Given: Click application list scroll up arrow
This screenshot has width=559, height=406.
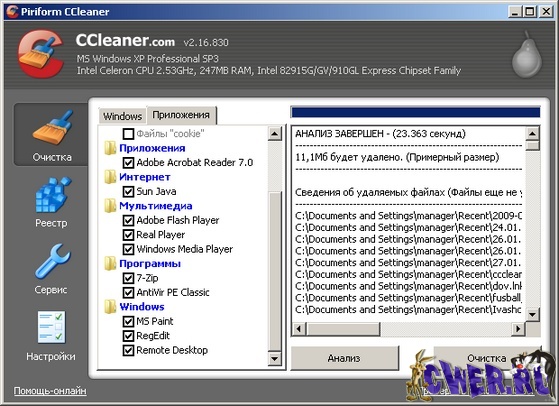Looking at the screenshot, I should (275, 134).
